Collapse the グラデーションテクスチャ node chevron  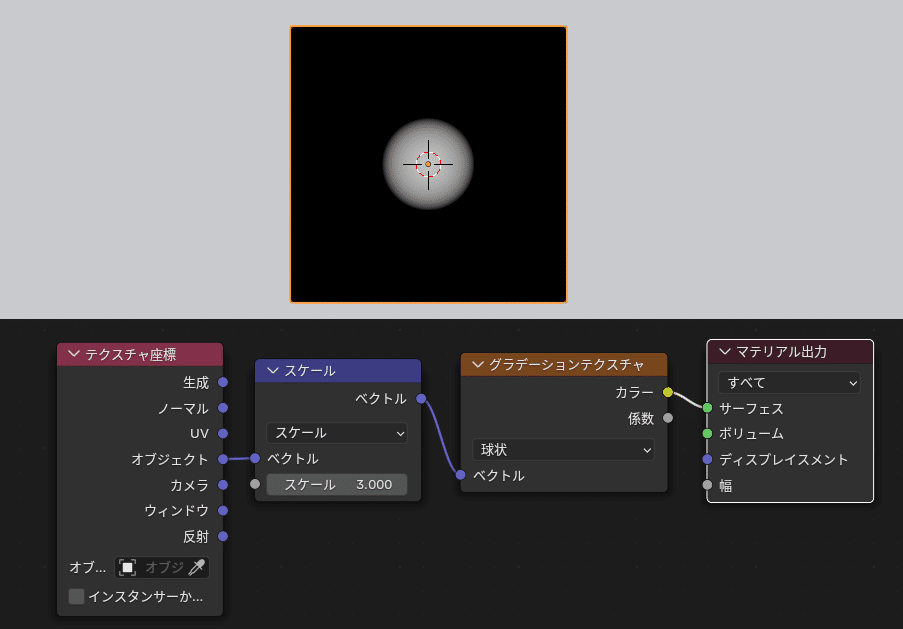tap(477, 364)
